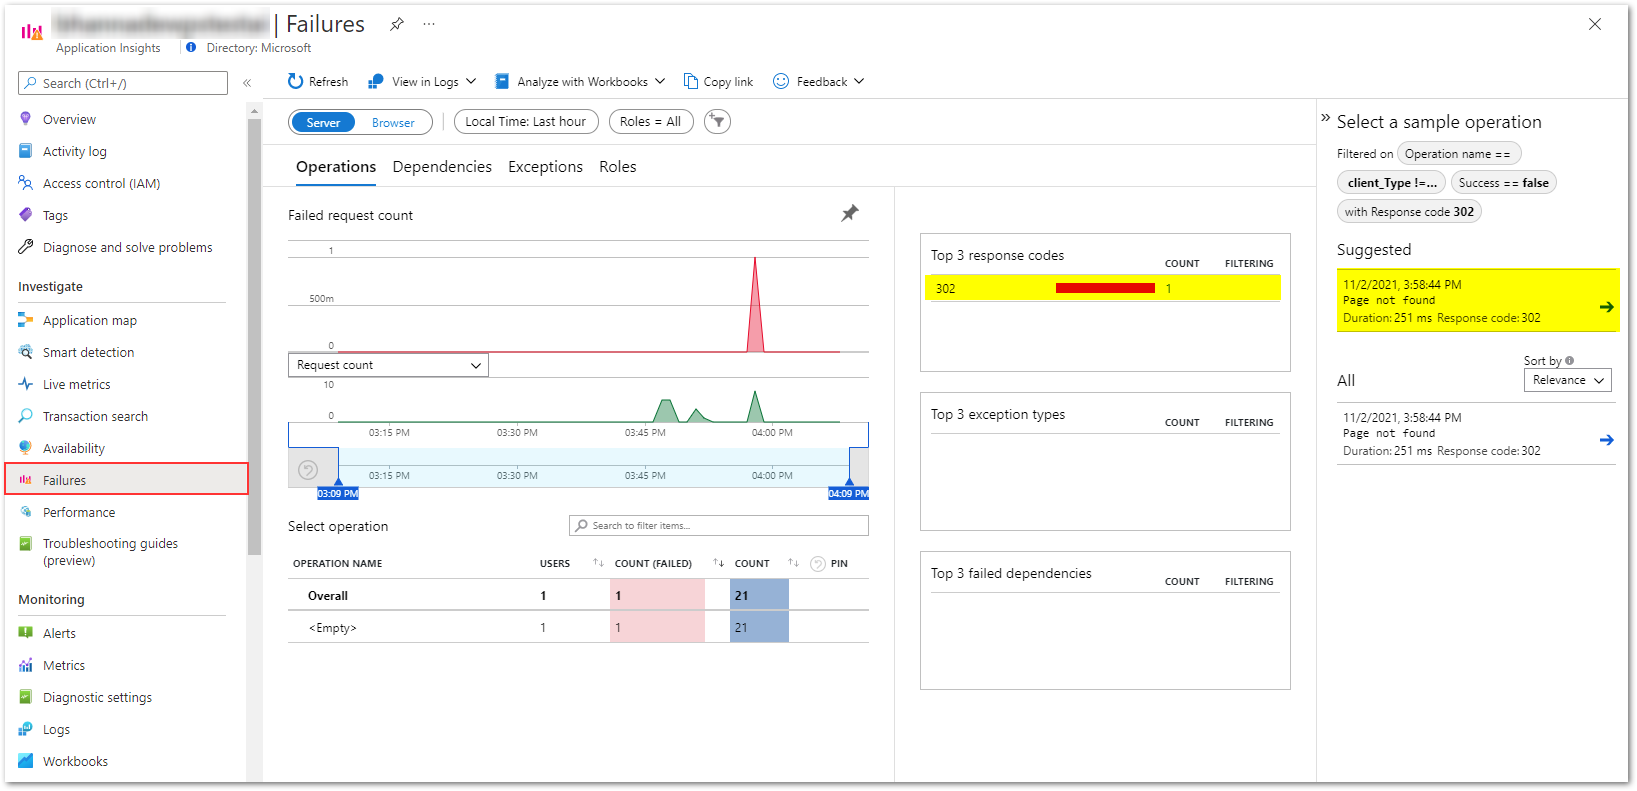Switch to the Operations tab
Image resolution: width=1637 pixels, height=791 pixels.
pyautogui.click(x=336, y=167)
